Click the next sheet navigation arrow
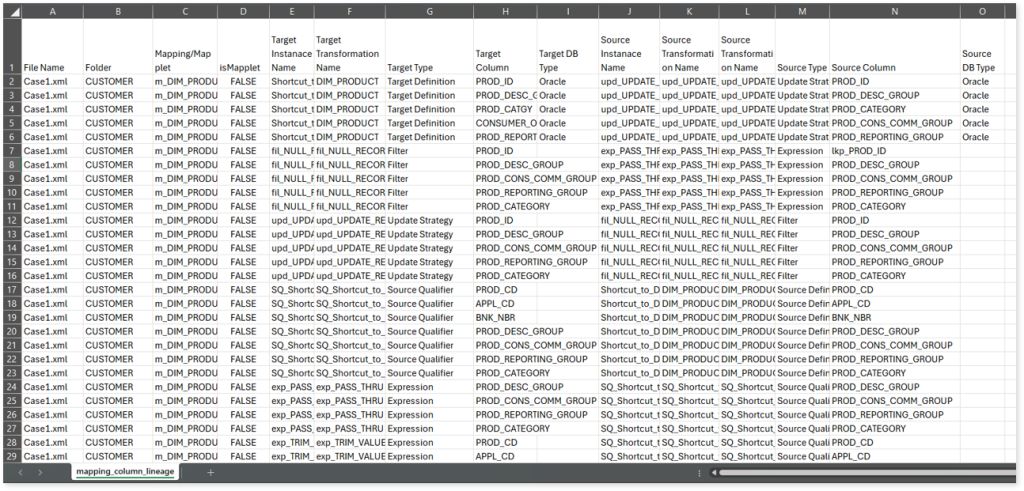 [x=40, y=472]
